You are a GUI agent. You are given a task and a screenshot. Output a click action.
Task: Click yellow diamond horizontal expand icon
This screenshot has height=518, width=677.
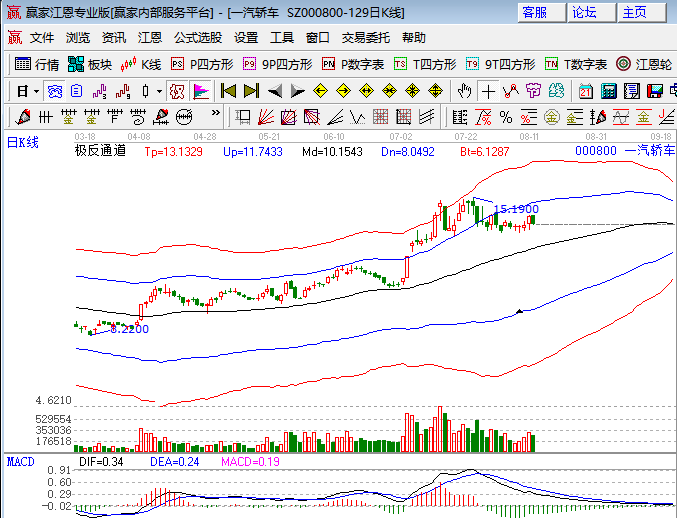point(366,92)
